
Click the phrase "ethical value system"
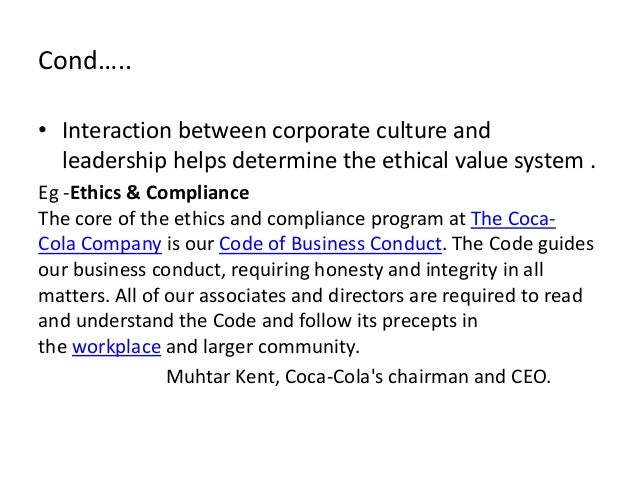click(x=483, y=161)
